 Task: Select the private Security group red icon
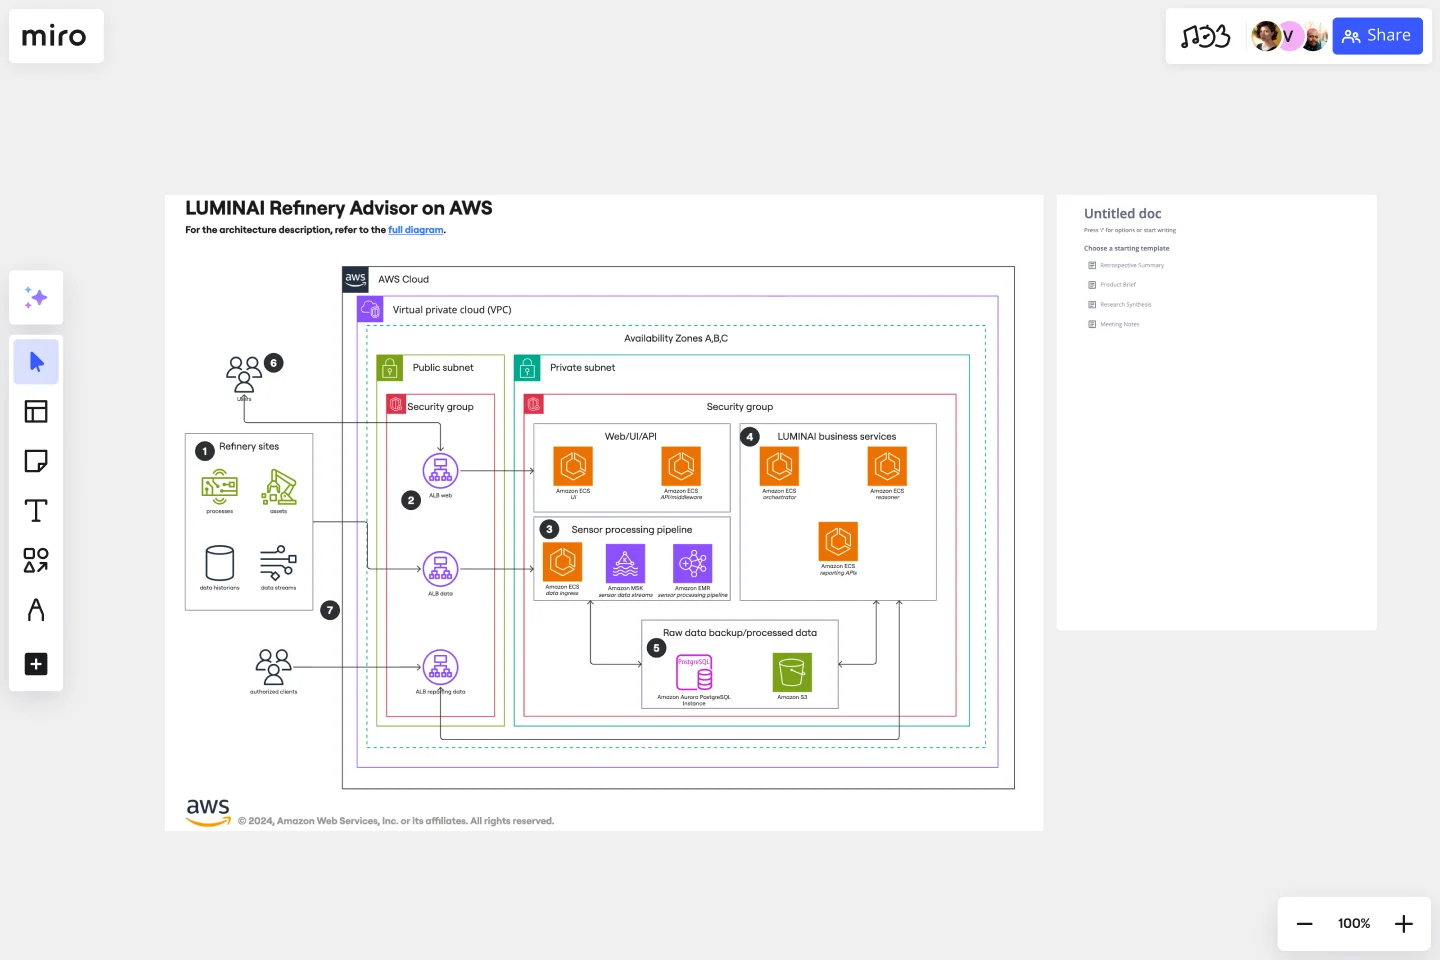coord(534,405)
